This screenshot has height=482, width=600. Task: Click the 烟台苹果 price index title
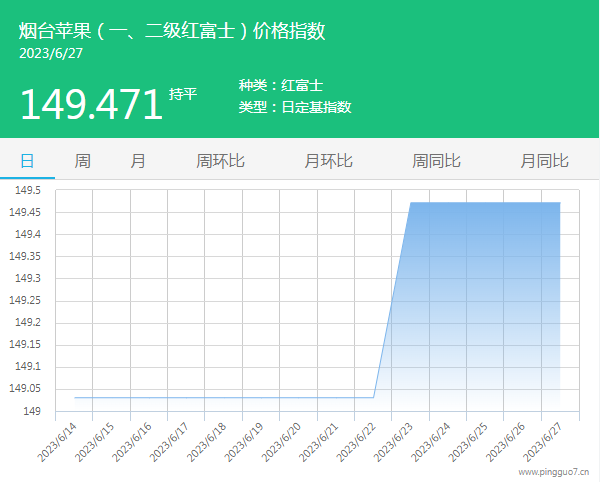pyautogui.click(x=172, y=31)
